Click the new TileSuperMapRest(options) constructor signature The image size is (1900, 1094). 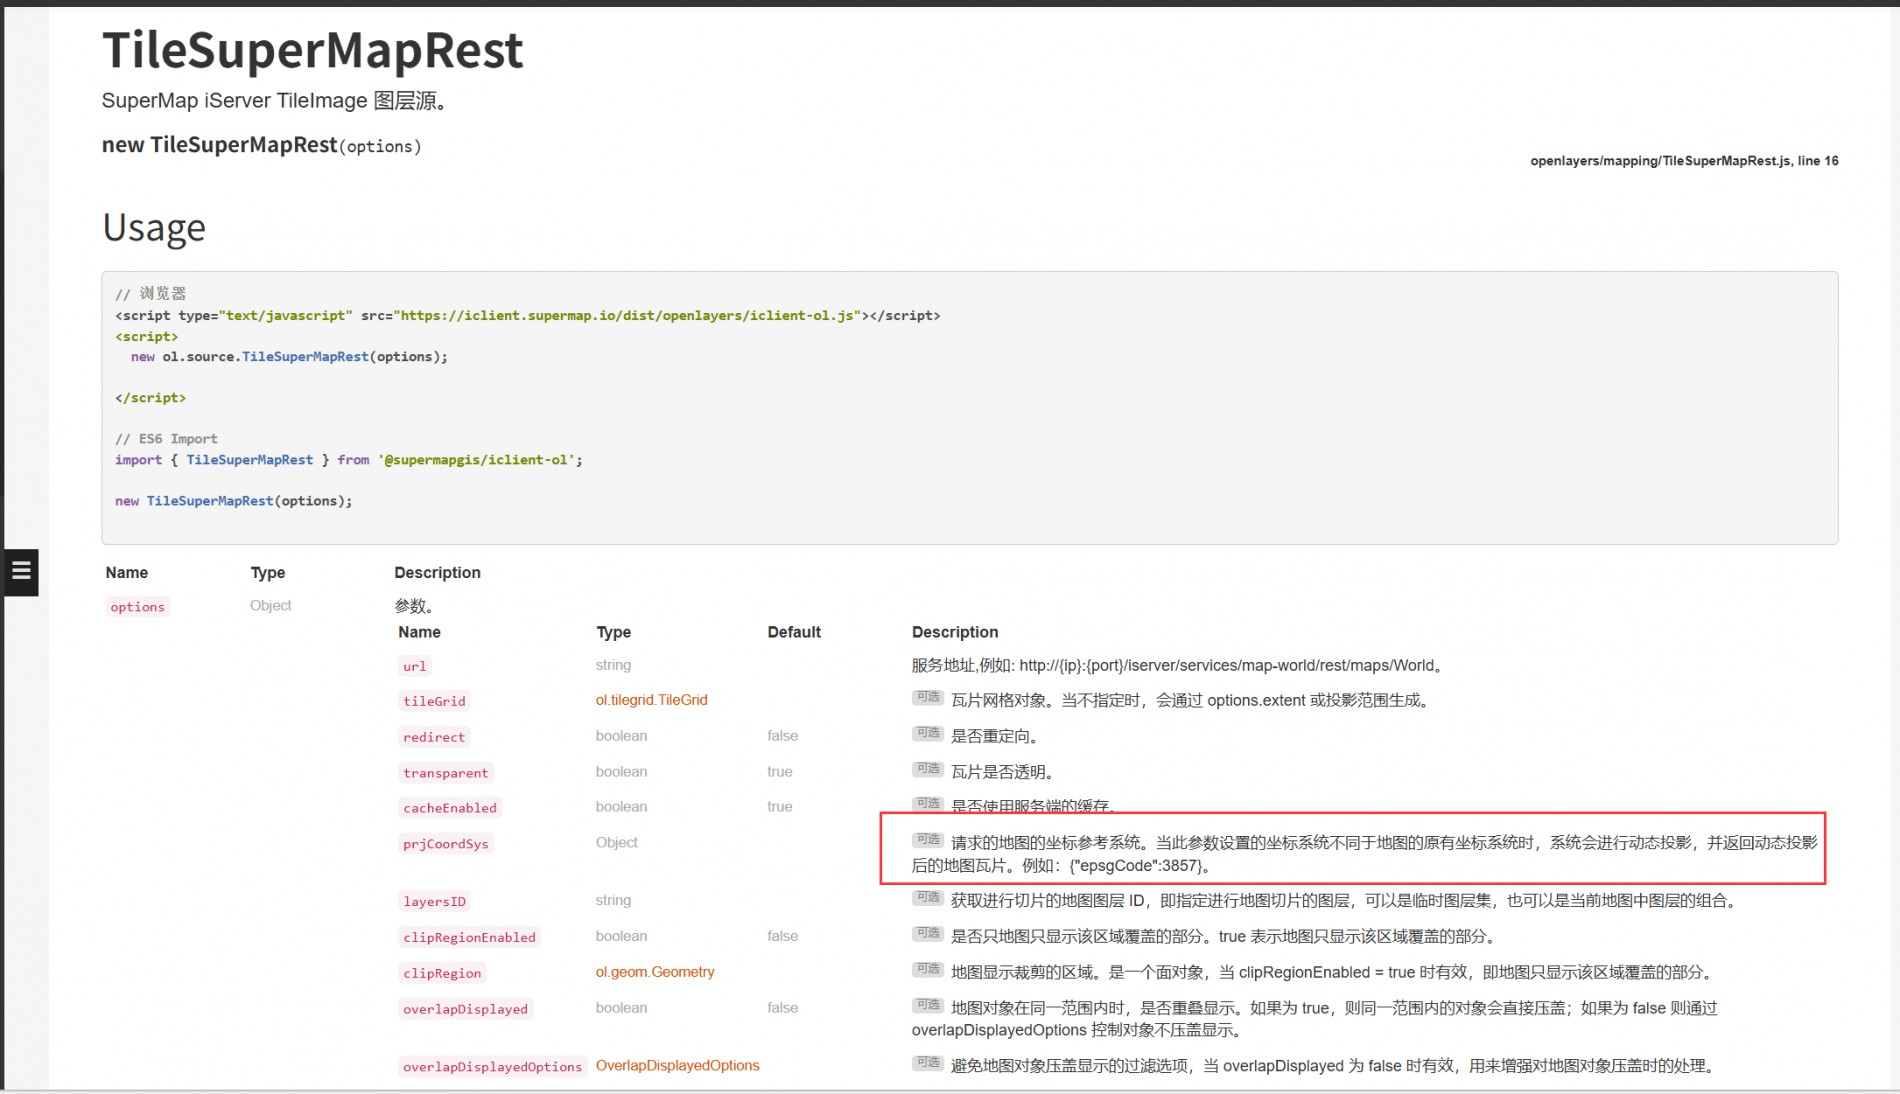261,145
